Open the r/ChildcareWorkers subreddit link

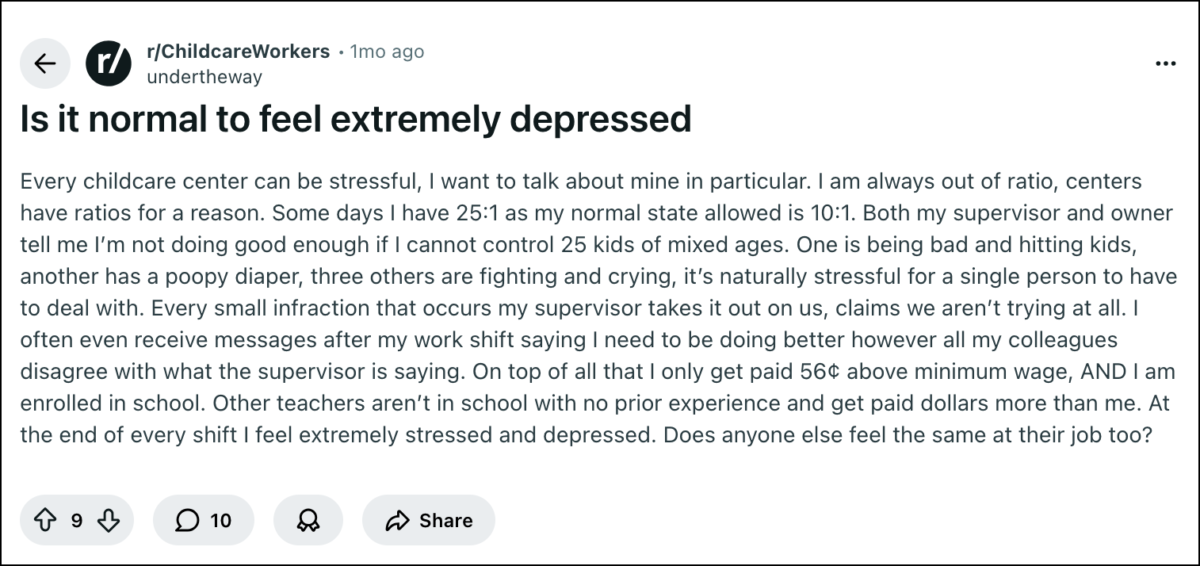tap(238, 52)
